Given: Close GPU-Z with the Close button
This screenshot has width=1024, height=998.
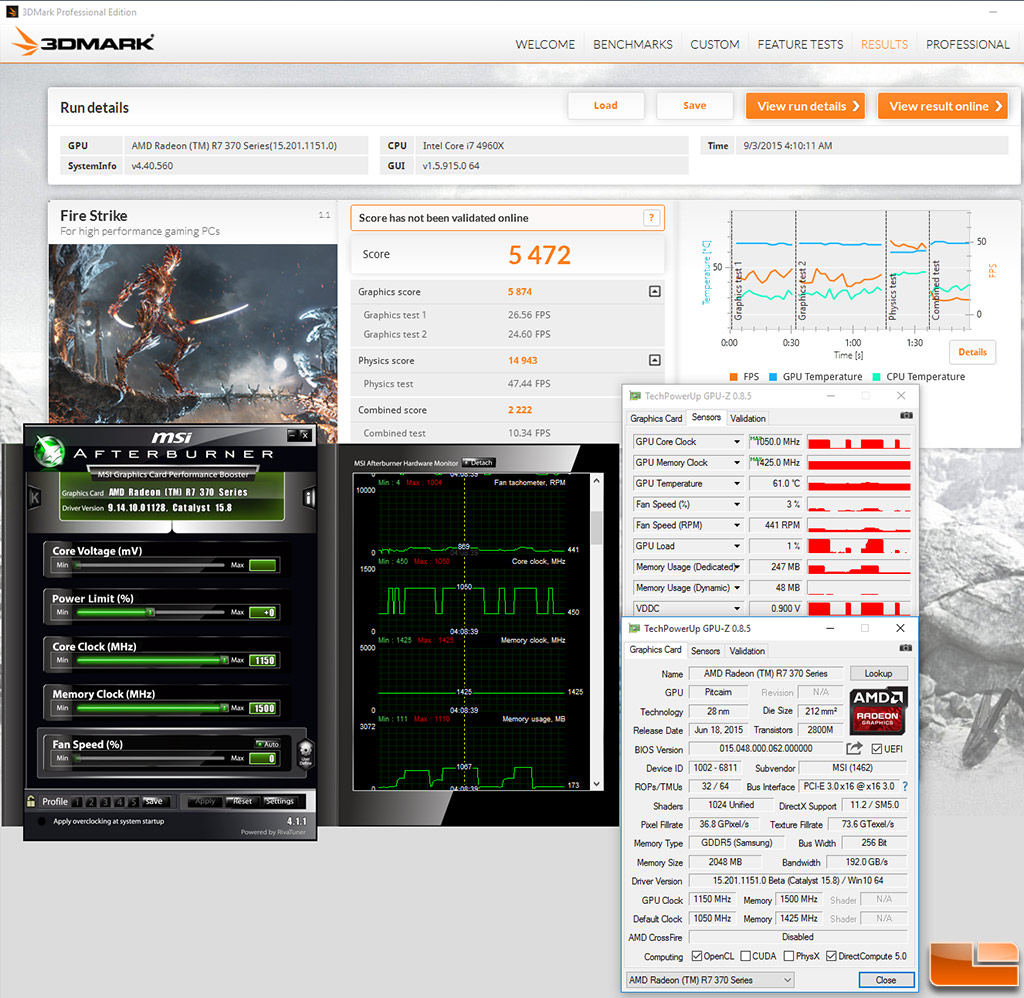Looking at the screenshot, I should 886,980.
